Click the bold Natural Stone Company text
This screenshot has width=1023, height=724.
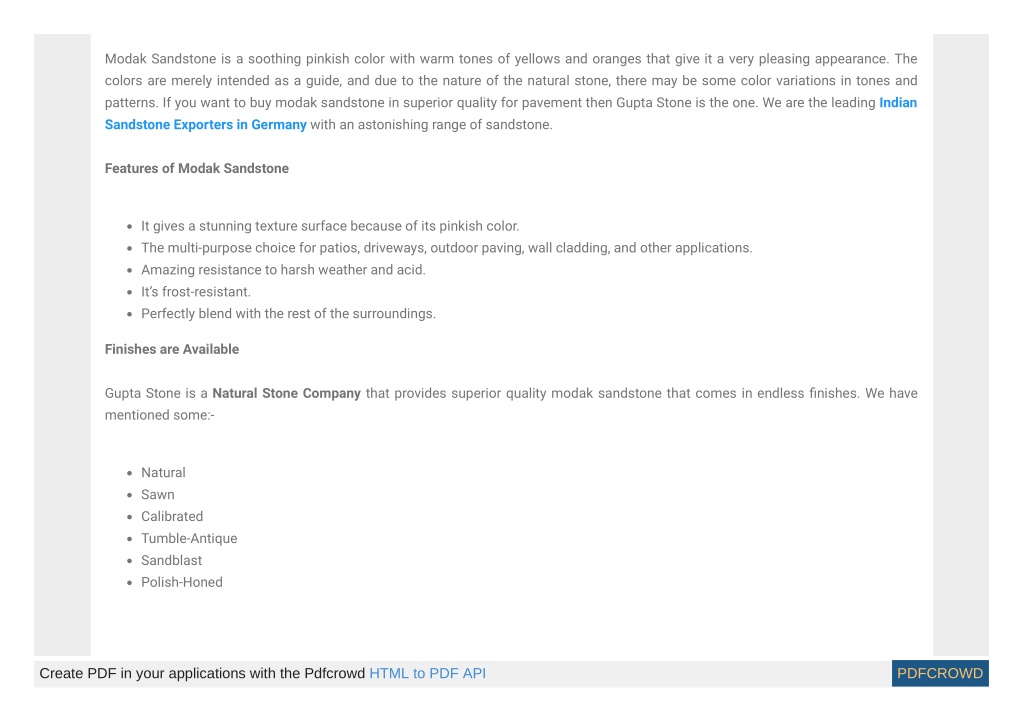(286, 393)
